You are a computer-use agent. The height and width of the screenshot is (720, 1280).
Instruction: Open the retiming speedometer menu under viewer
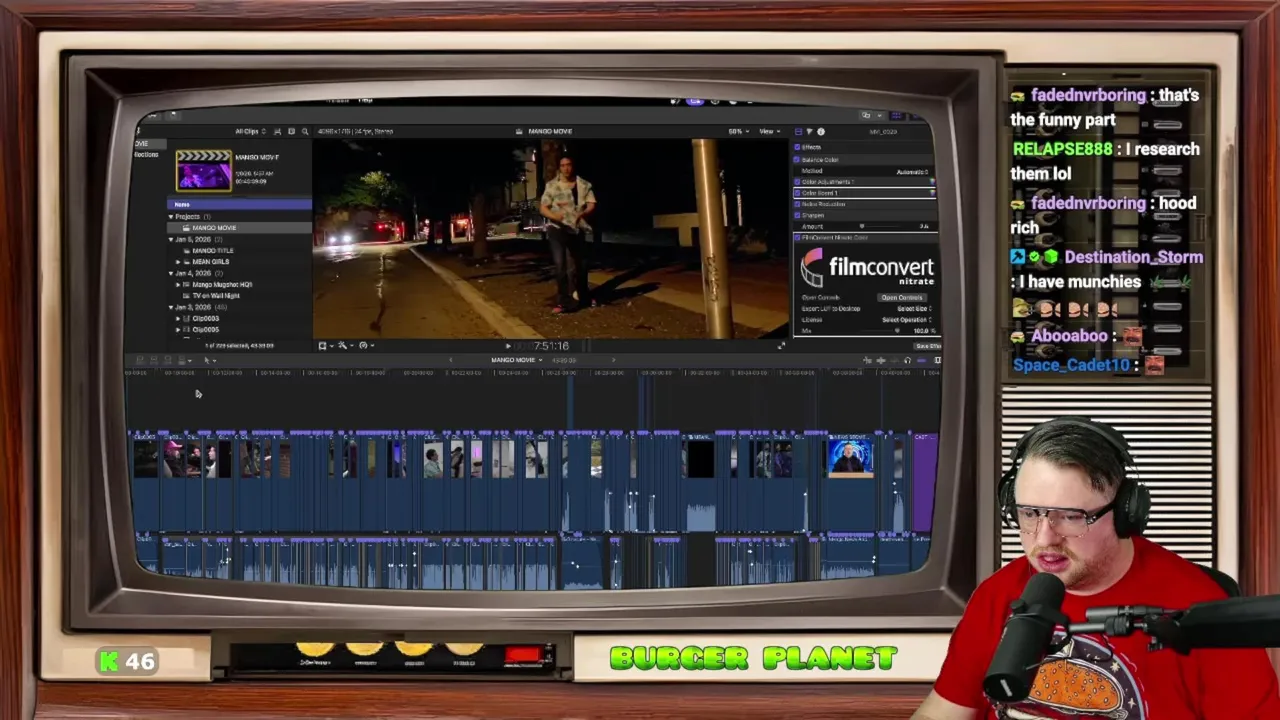(x=365, y=346)
